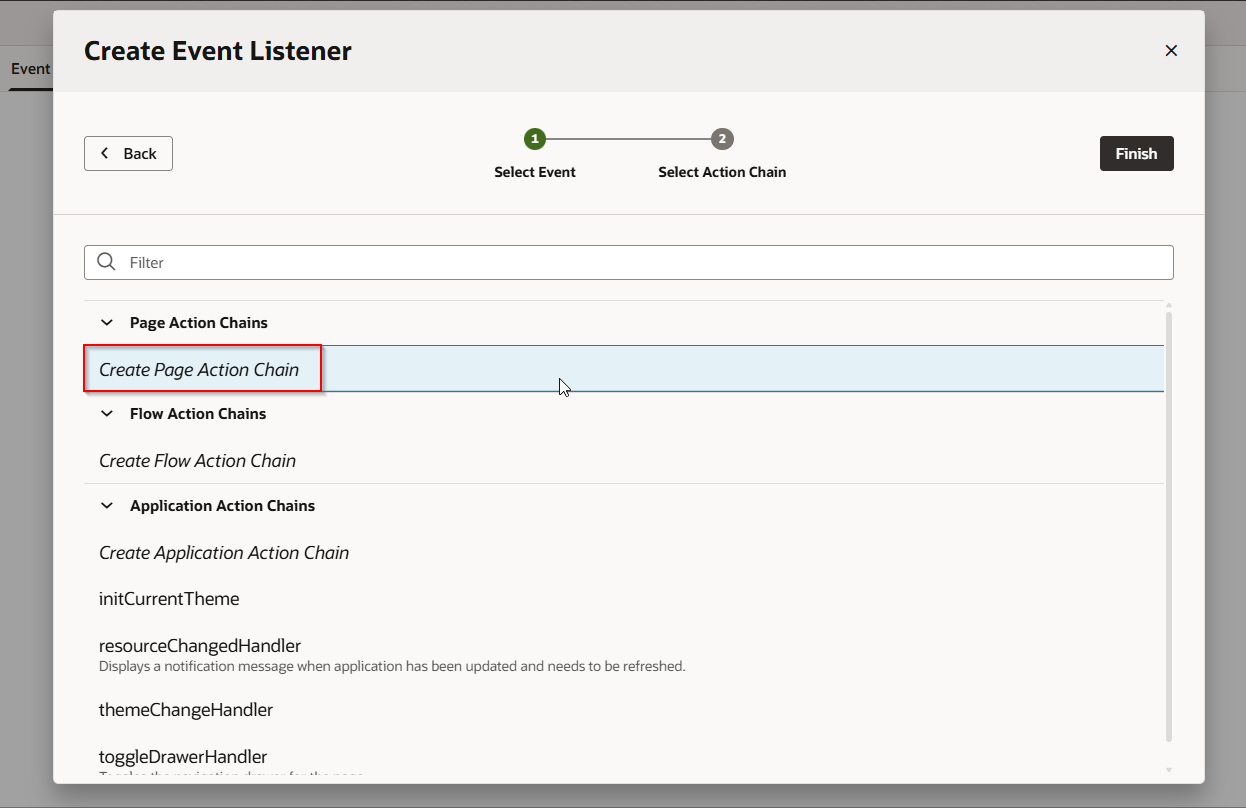Click the Finish button
The image size is (1246, 808).
(x=1136, y=154)
